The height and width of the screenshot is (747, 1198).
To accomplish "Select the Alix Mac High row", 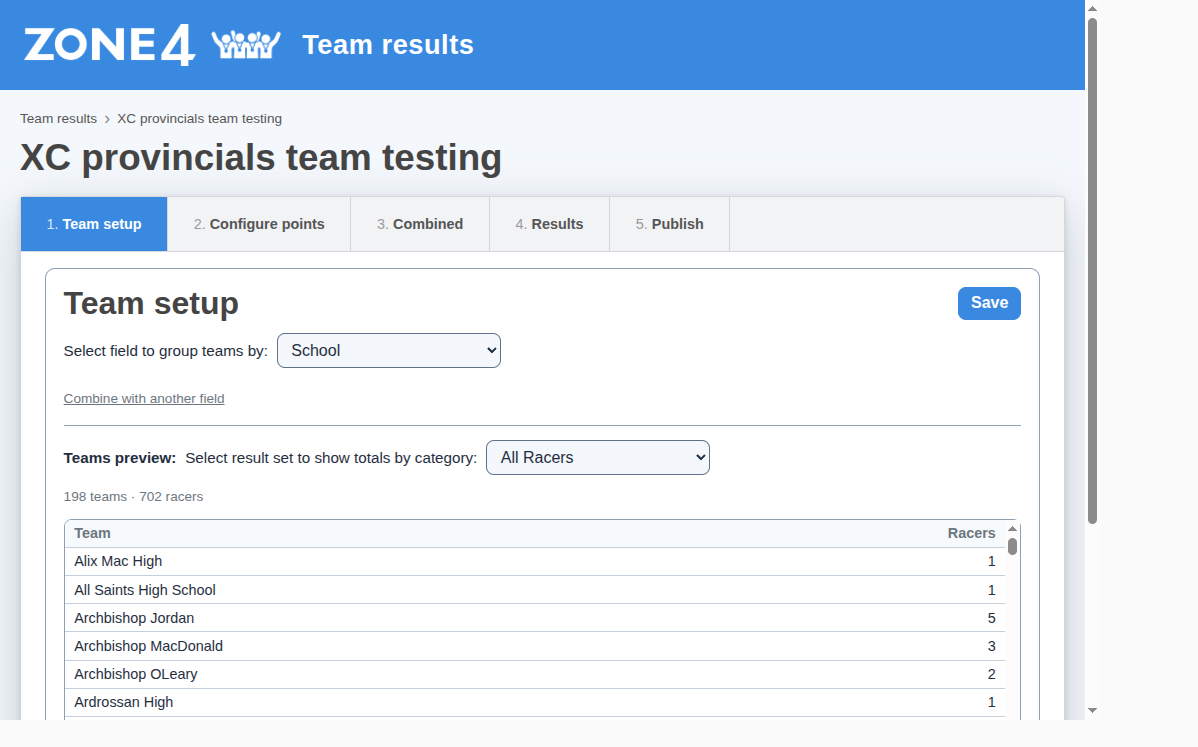I will click(x=535, y=561).
